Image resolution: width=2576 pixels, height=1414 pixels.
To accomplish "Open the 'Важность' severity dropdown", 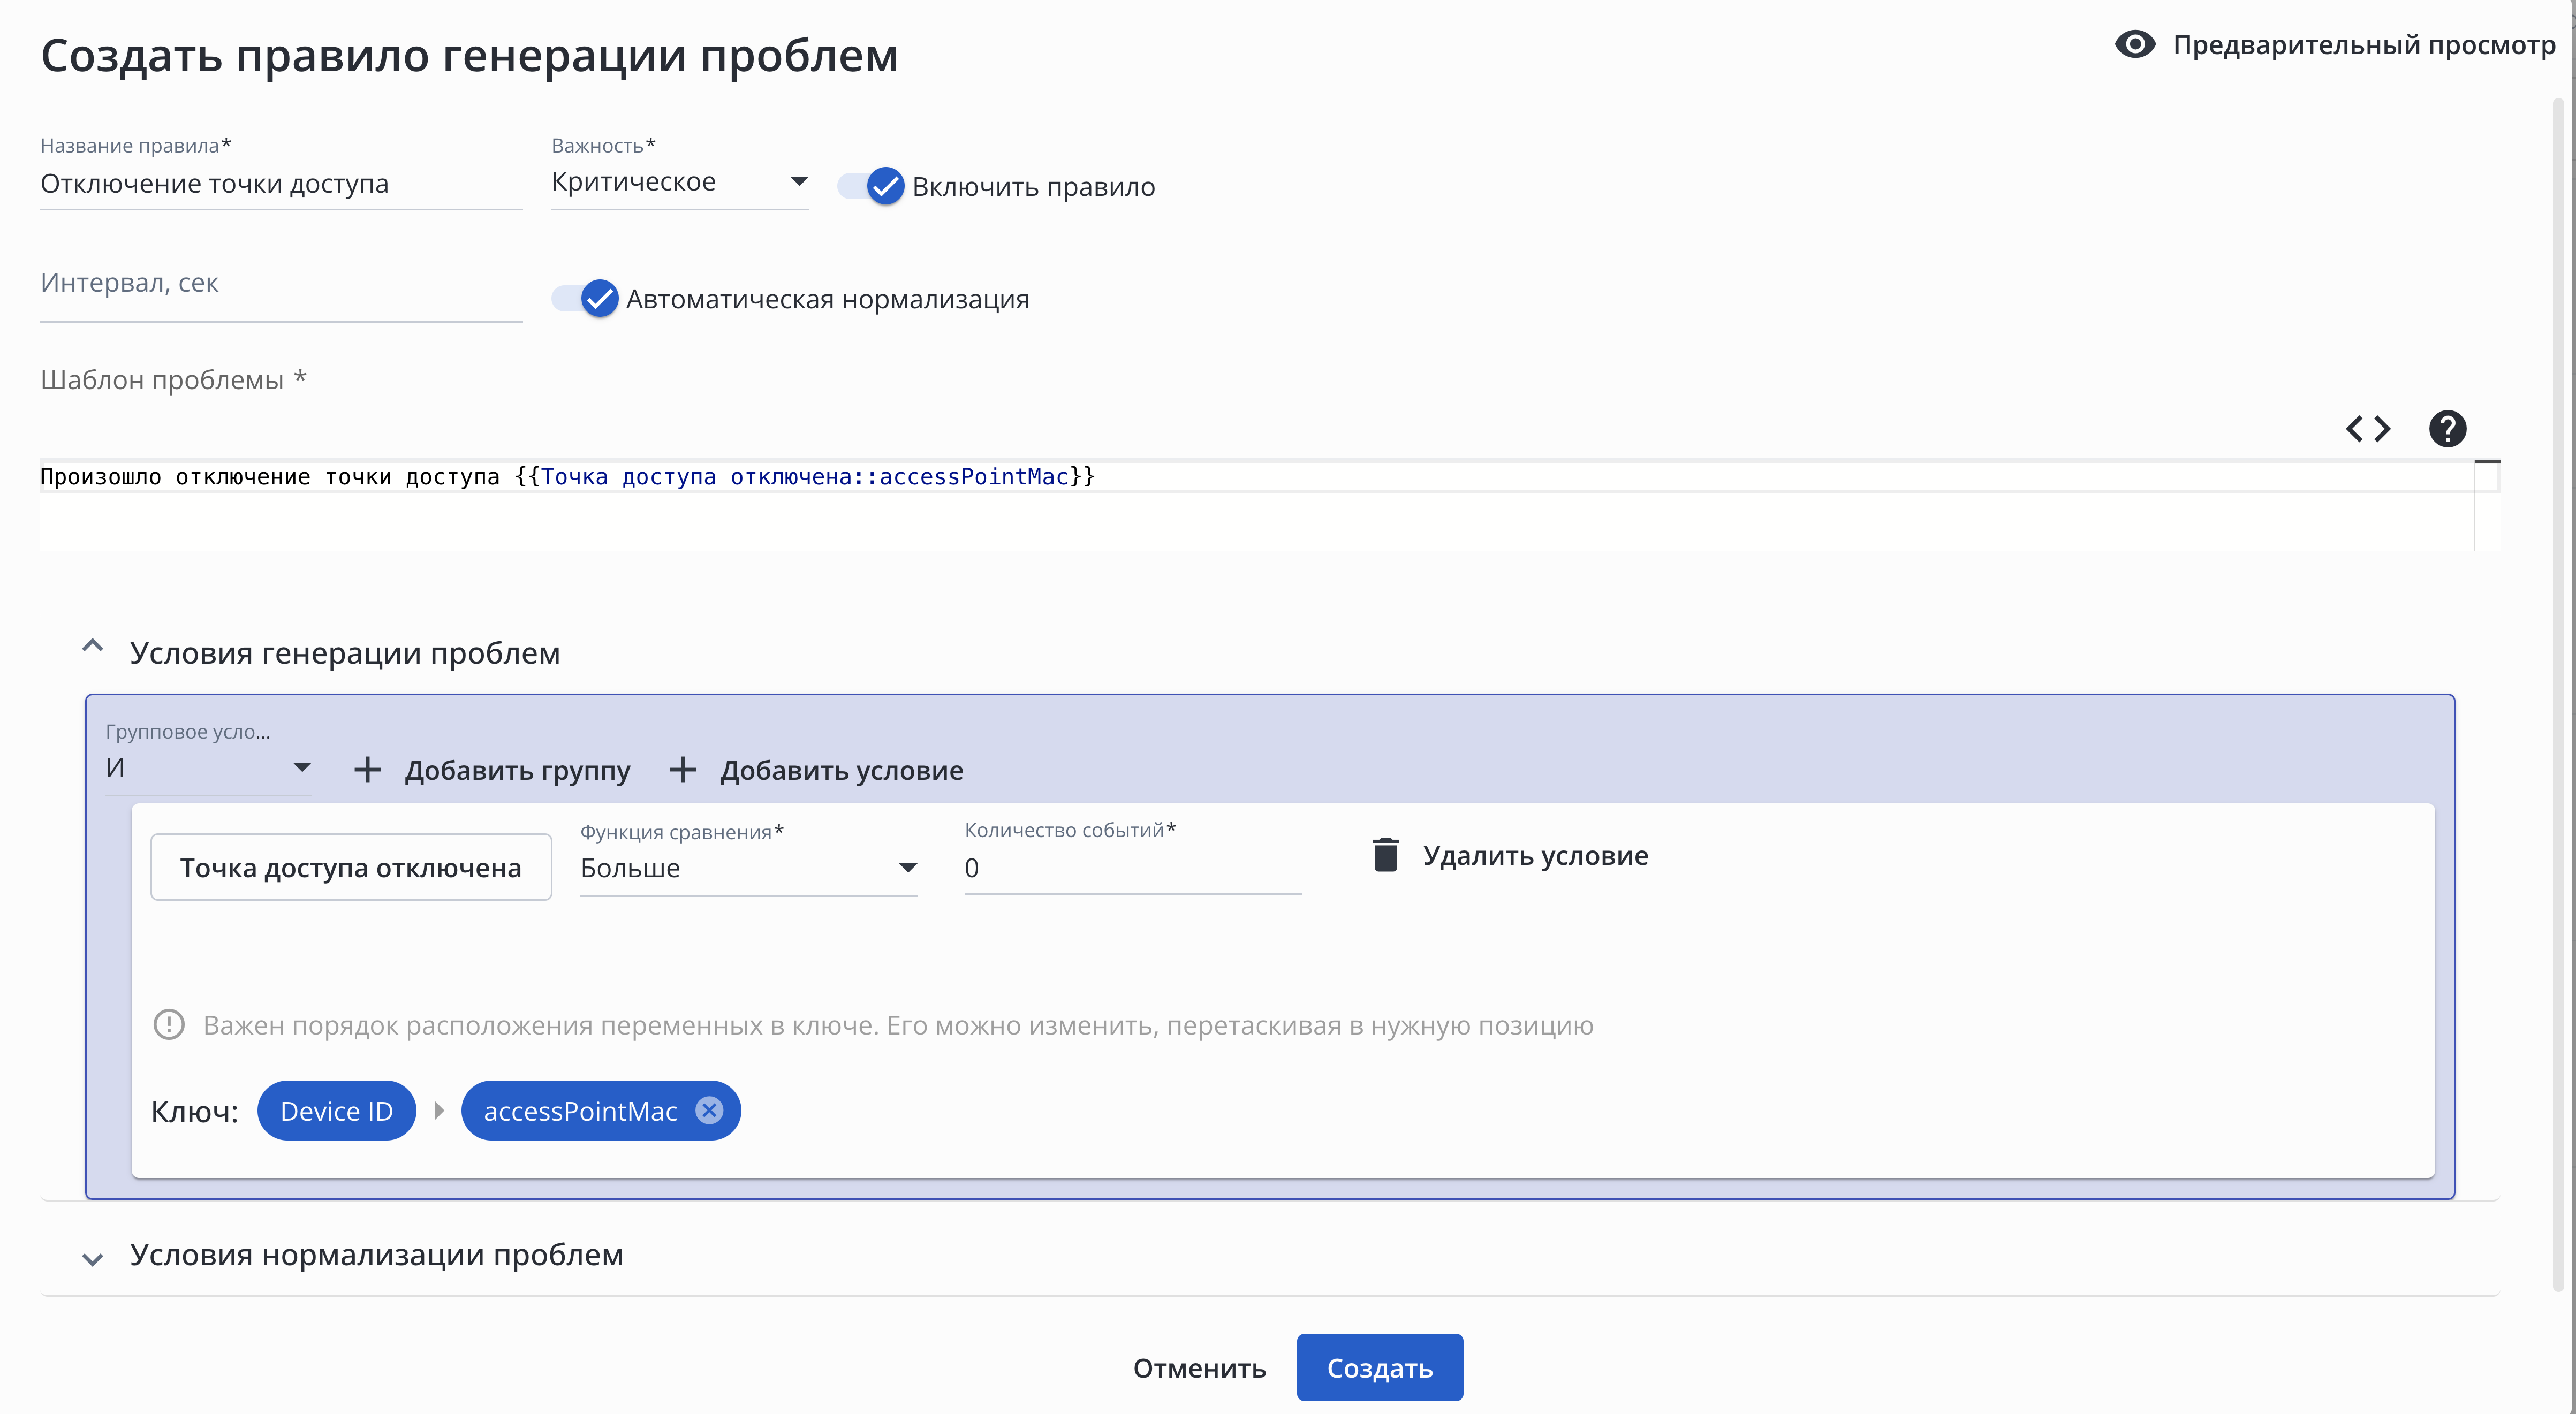I will tap(680, 182).
